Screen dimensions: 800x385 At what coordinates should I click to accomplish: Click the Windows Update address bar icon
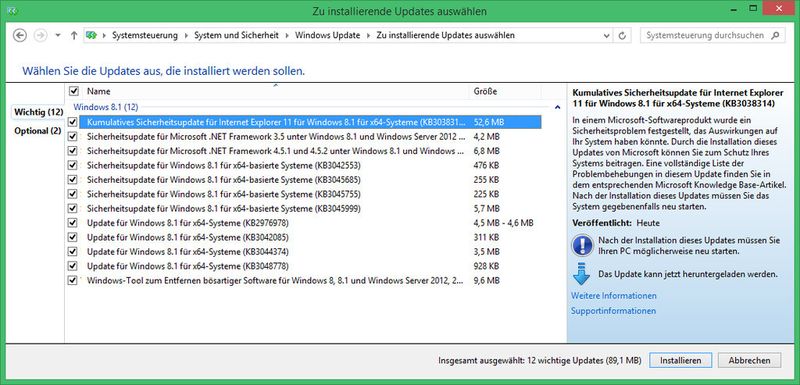point(91,36)
